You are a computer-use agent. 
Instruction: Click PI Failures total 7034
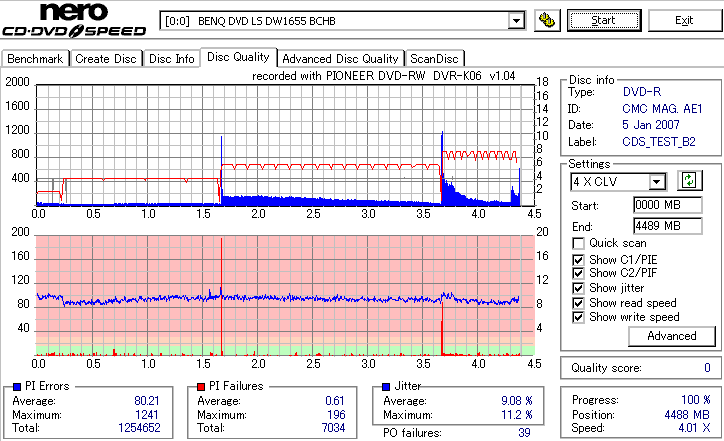(333, 428)
